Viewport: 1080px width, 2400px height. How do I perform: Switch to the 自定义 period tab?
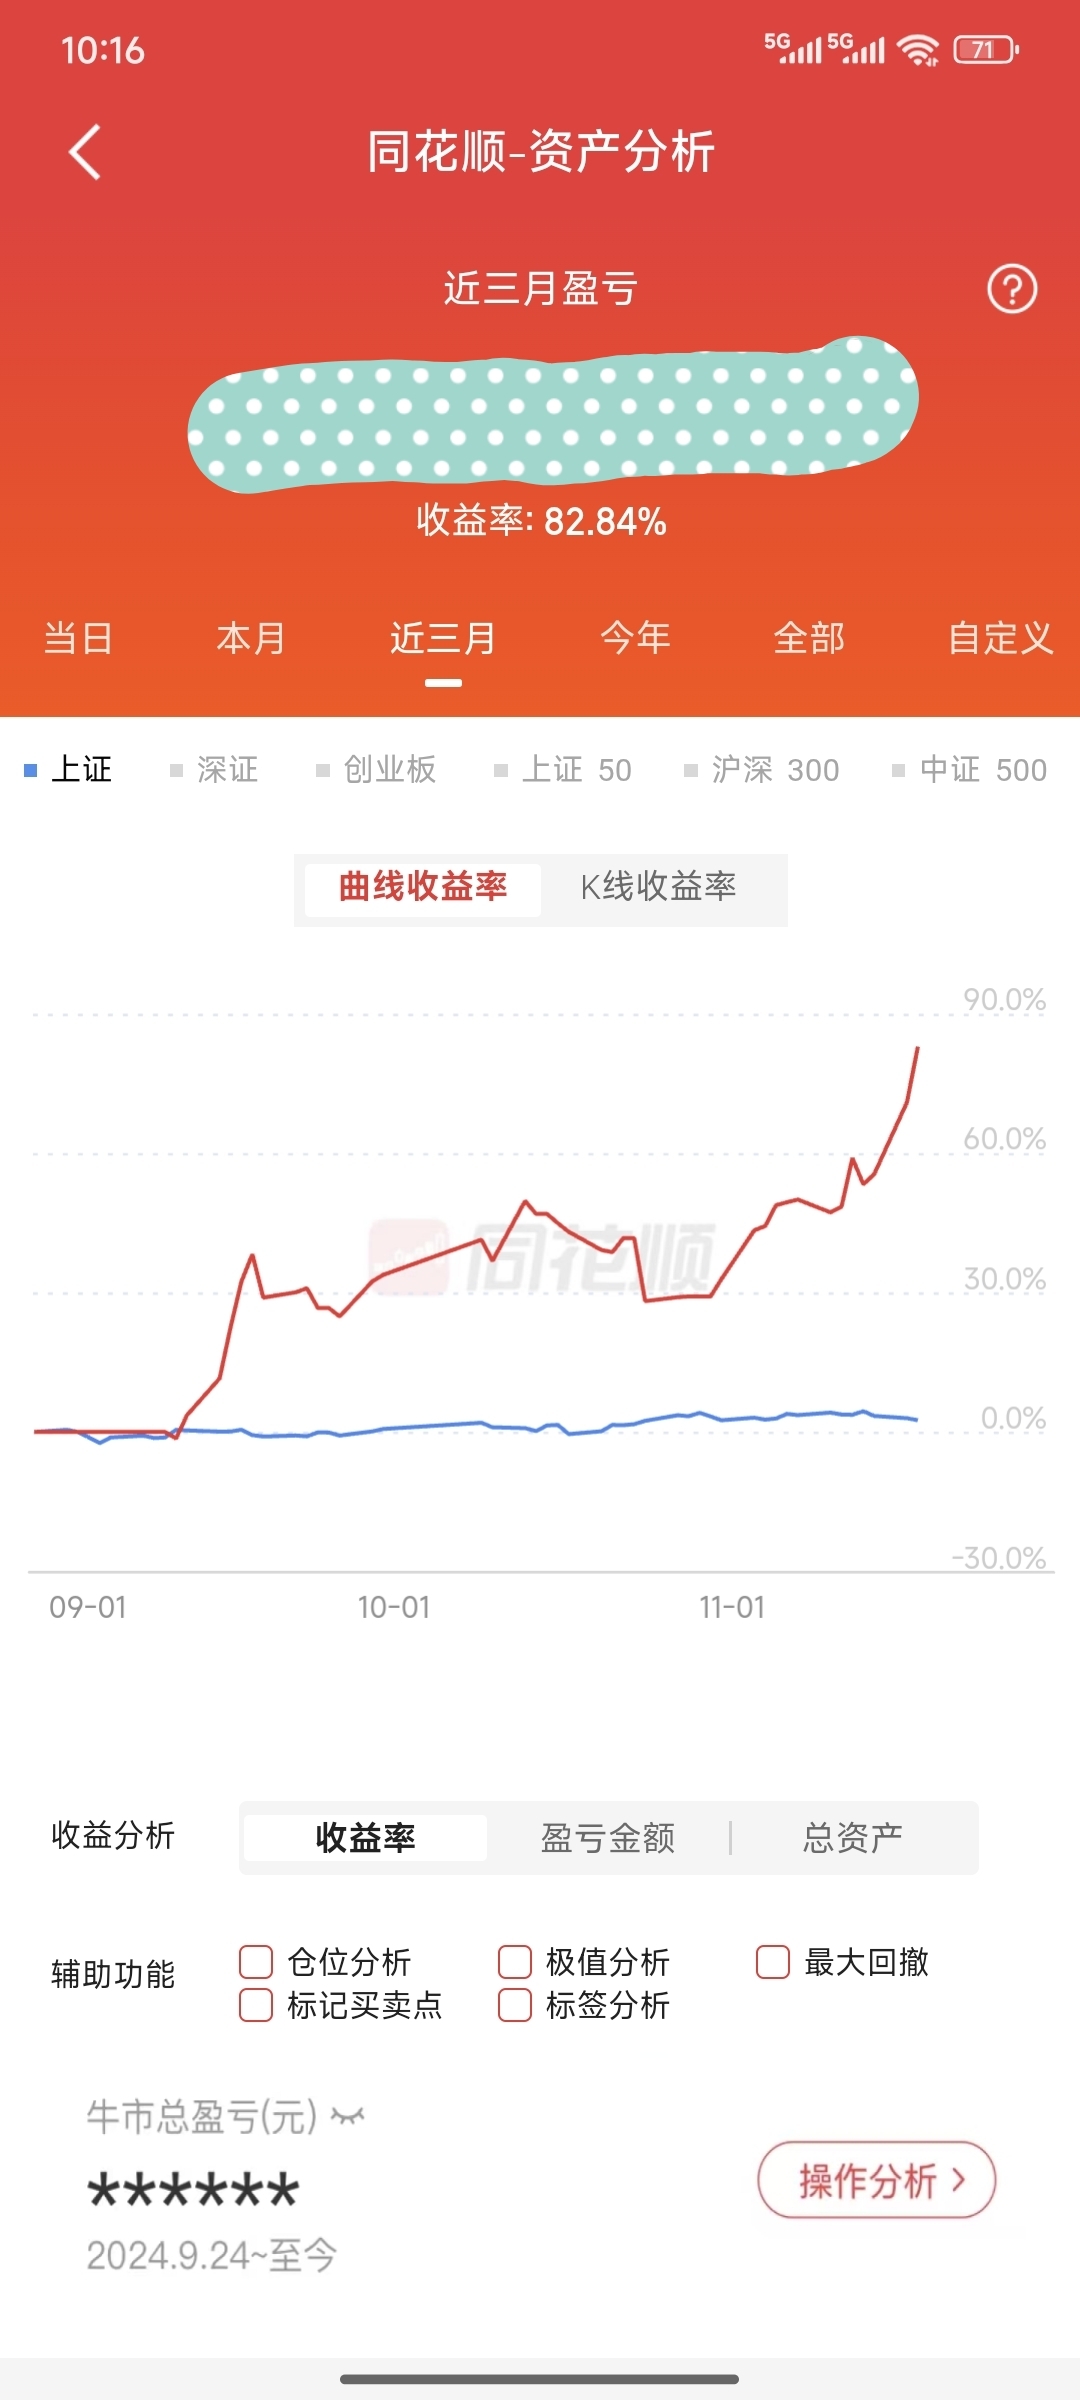coord(1000,638)
